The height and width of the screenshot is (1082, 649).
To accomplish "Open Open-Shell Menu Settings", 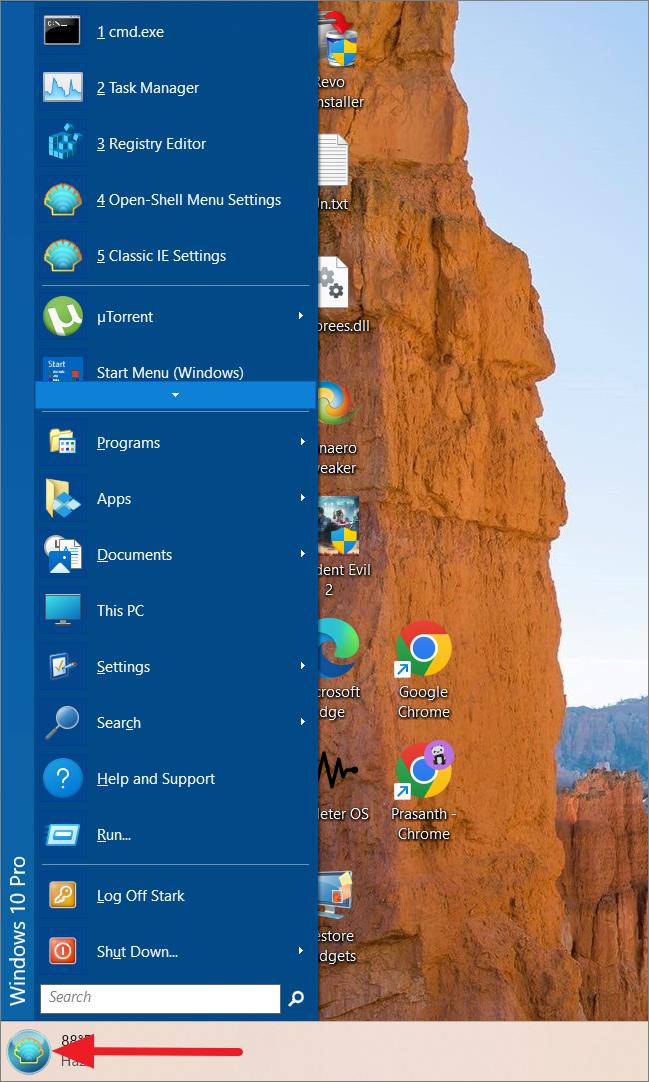I will point(188,200).
